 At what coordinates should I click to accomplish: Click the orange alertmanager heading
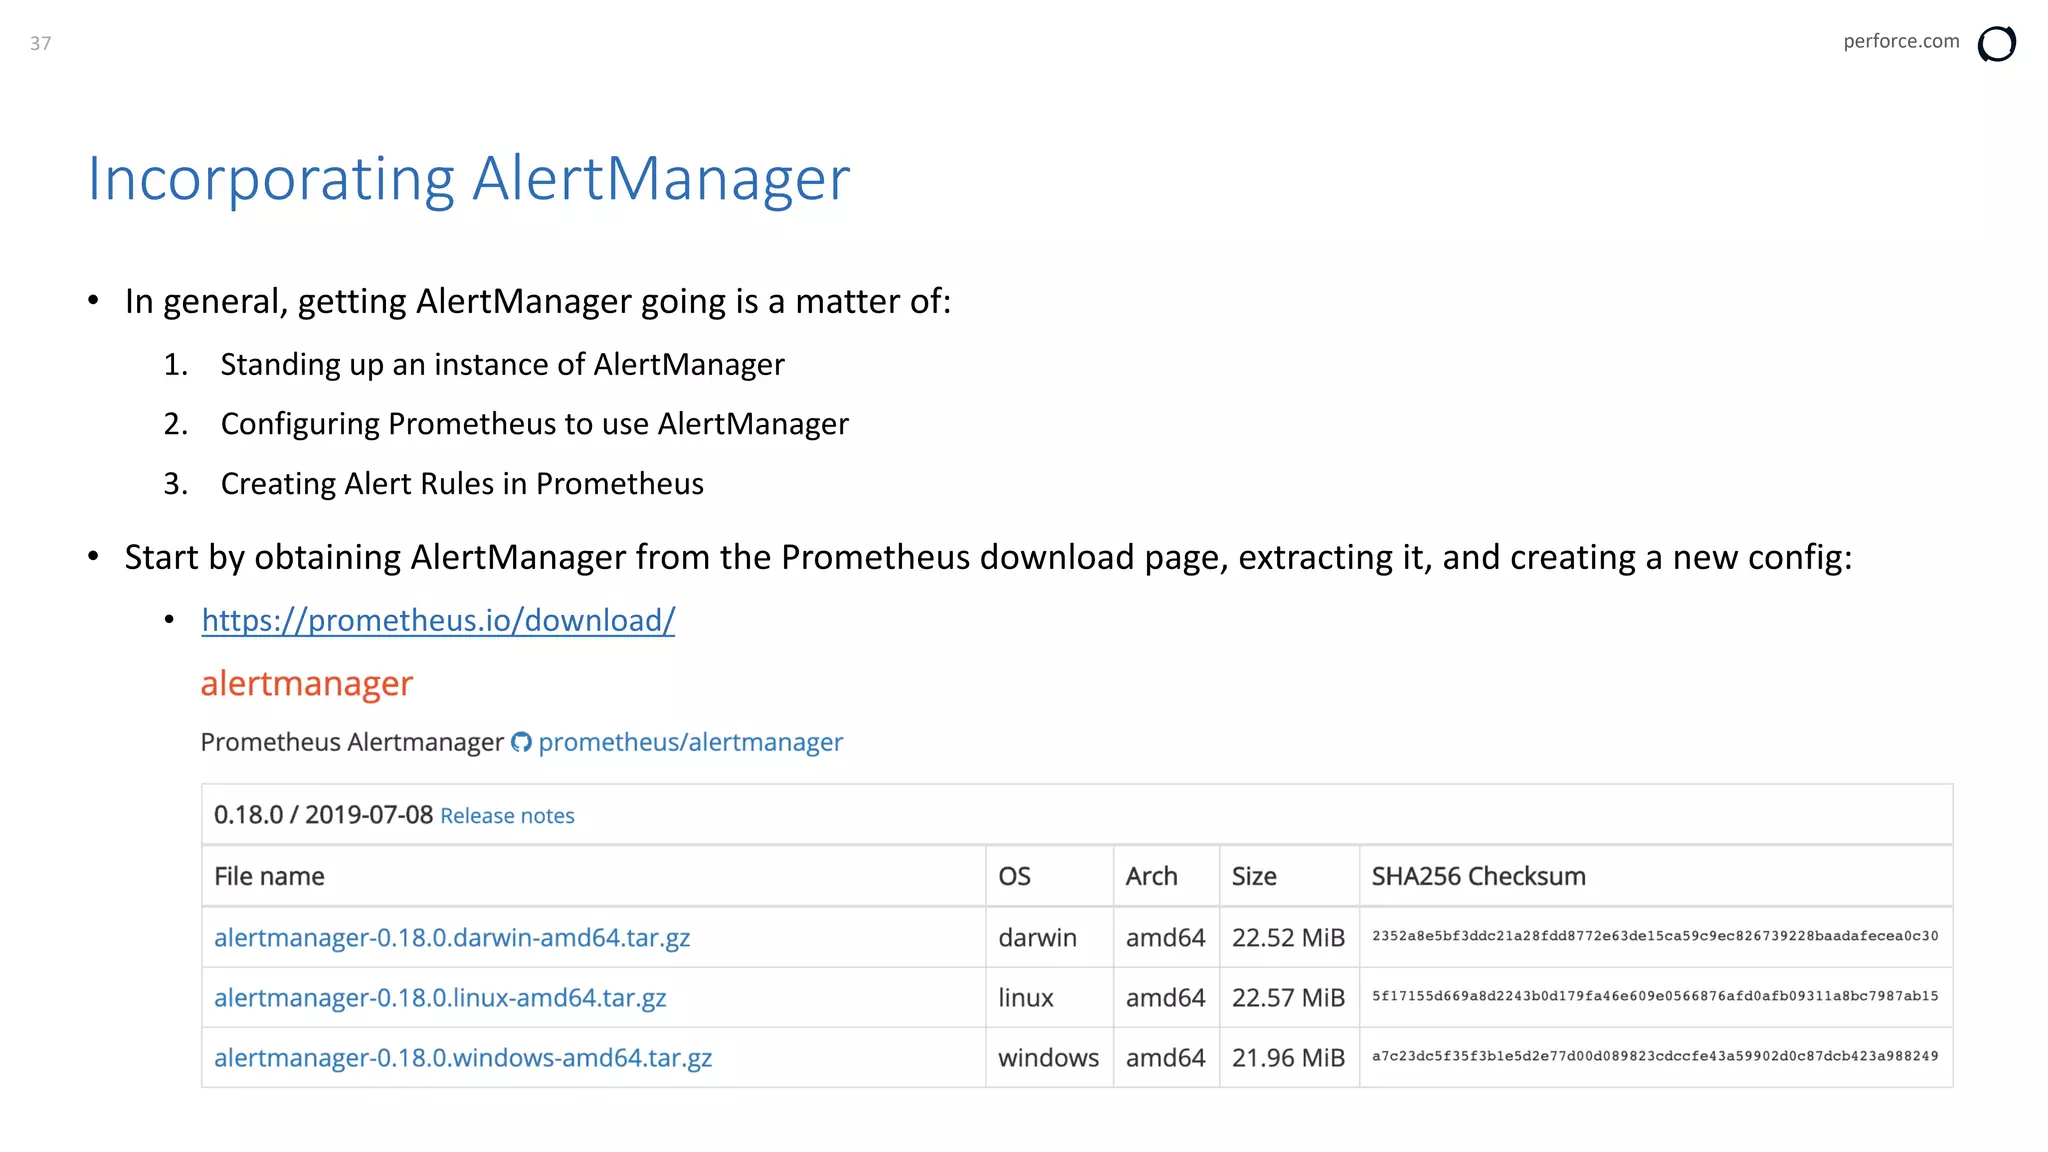pyautogui.click(x=306, y=684)
